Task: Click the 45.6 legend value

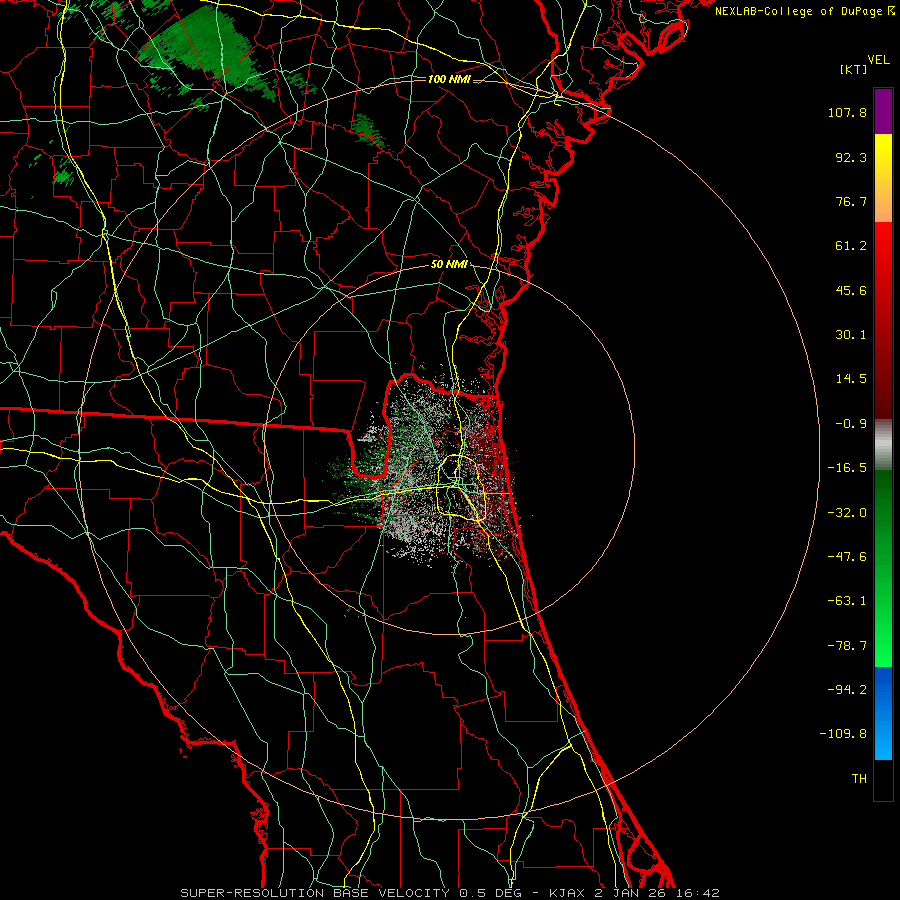Action: [x=851, y=290]
